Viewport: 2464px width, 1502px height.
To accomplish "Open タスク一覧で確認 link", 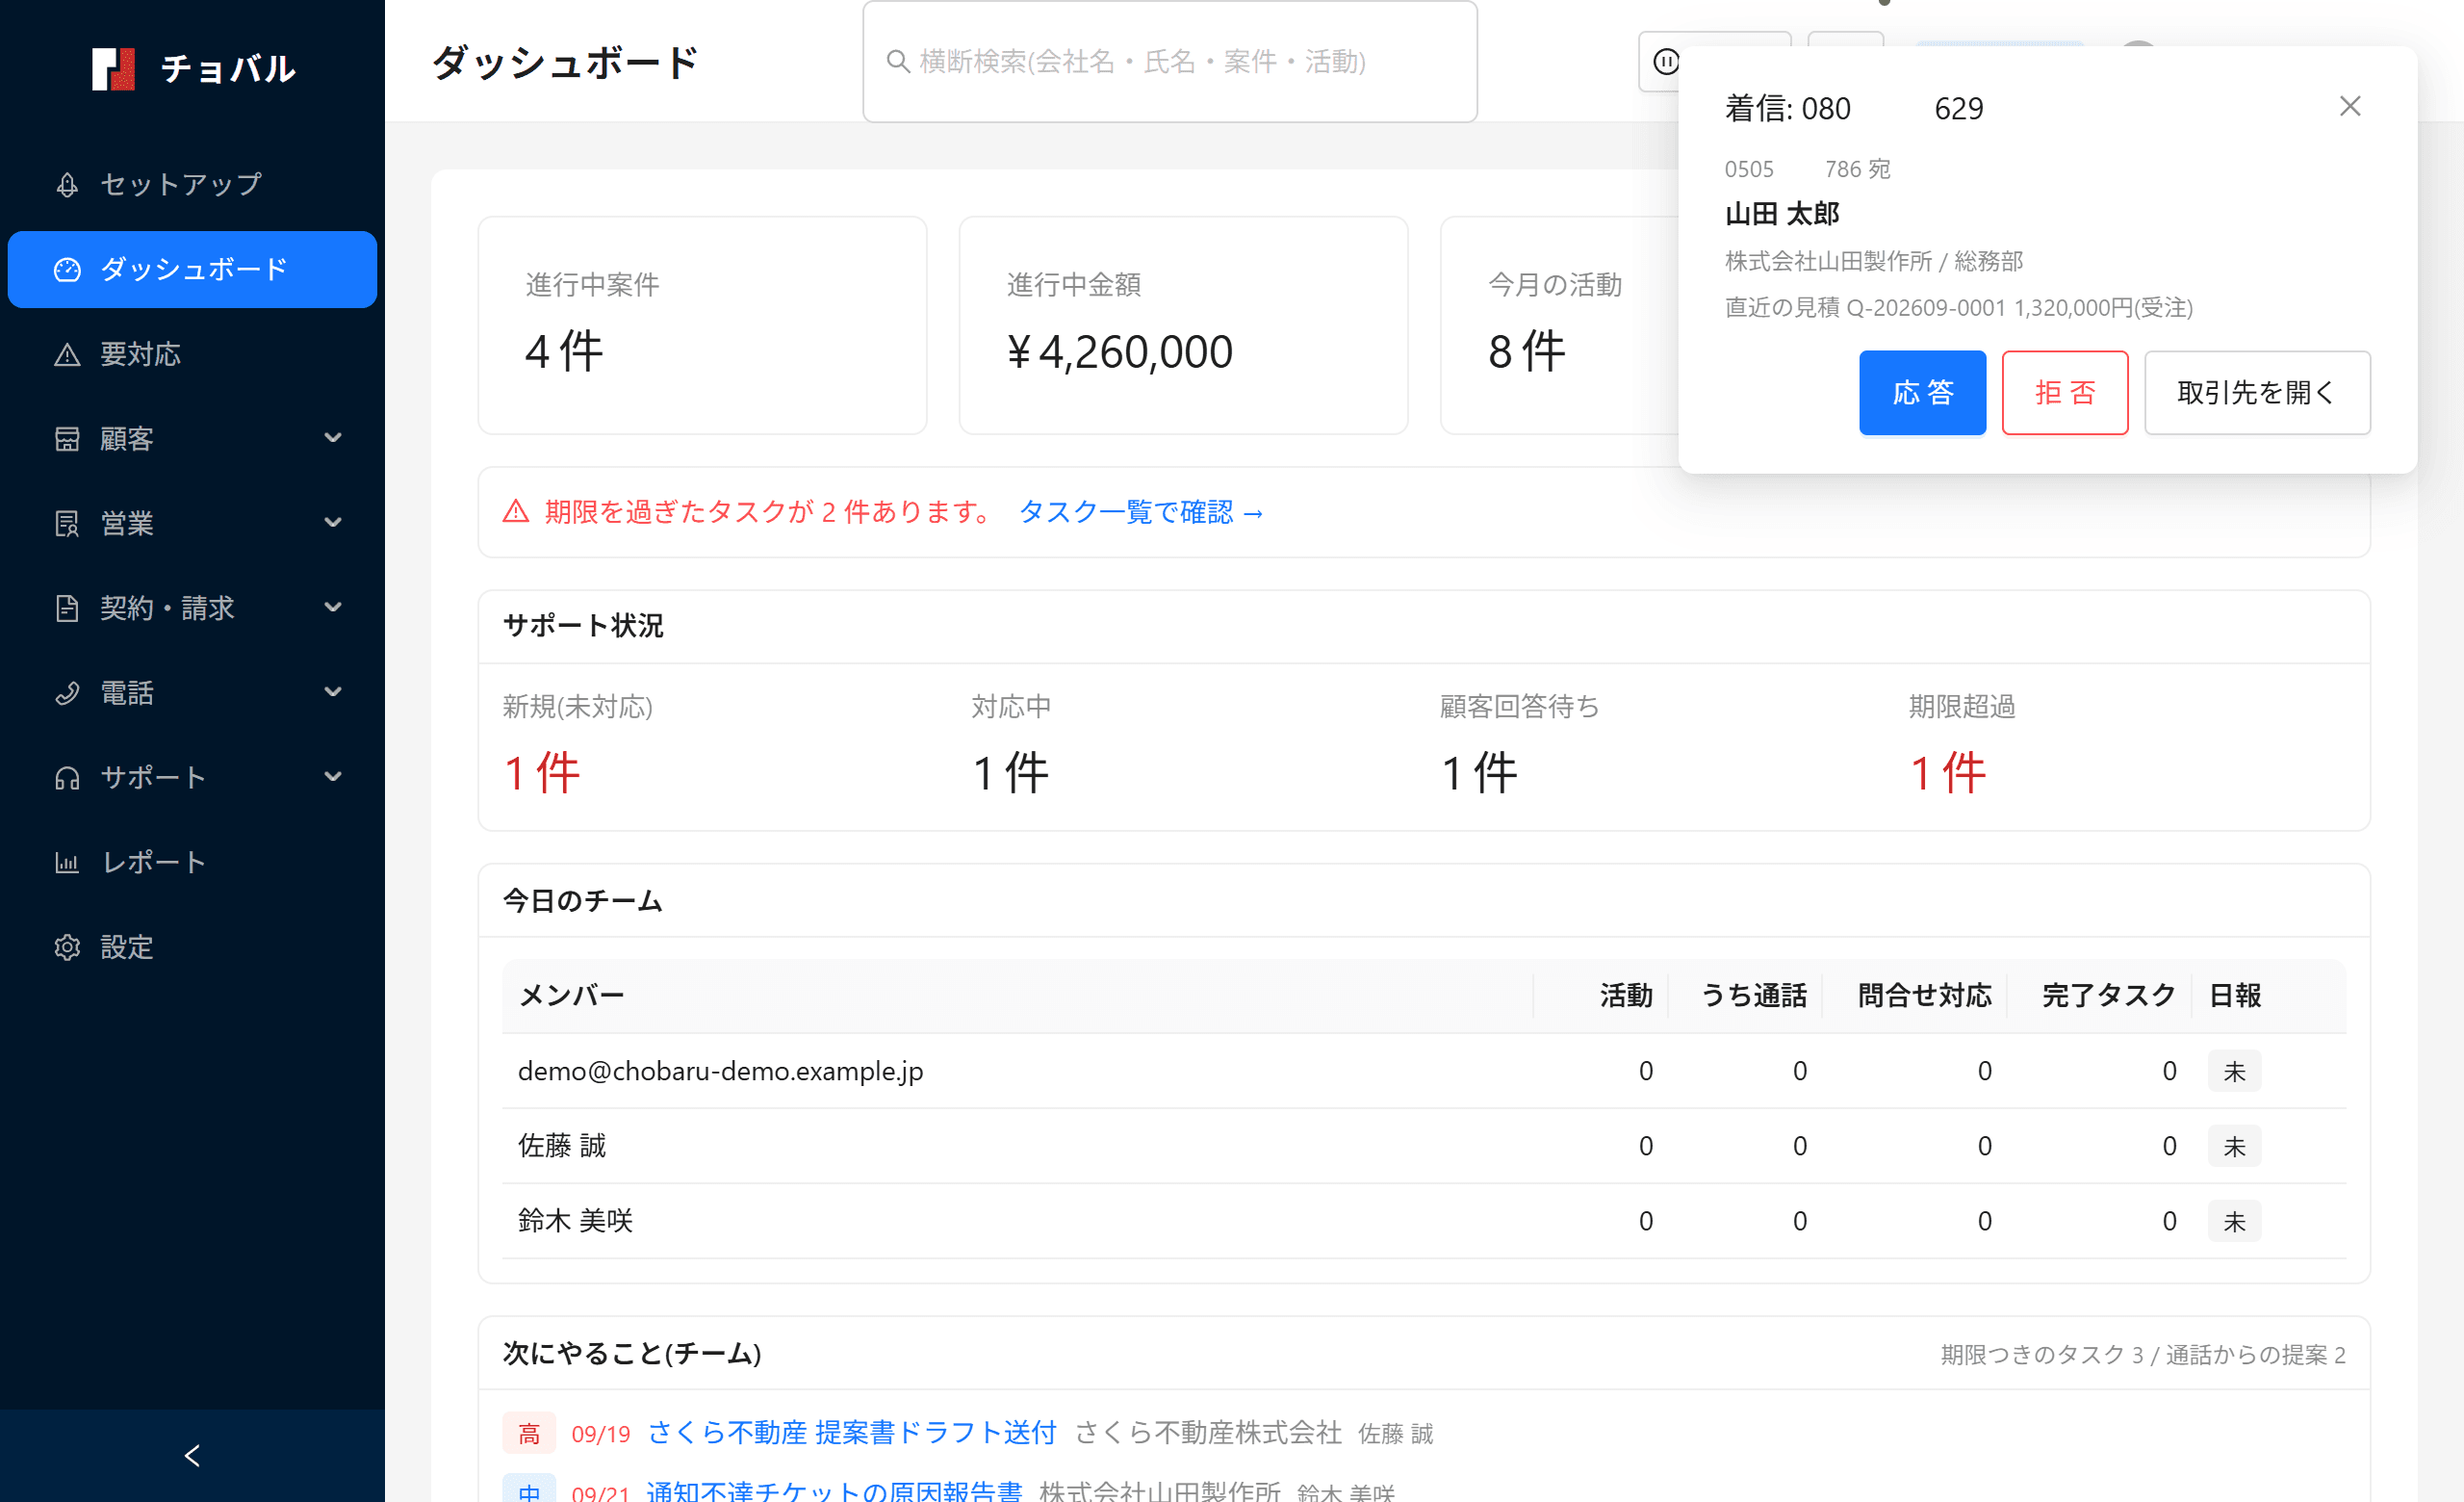I will pyautogui.click(x=1141, y=512).
